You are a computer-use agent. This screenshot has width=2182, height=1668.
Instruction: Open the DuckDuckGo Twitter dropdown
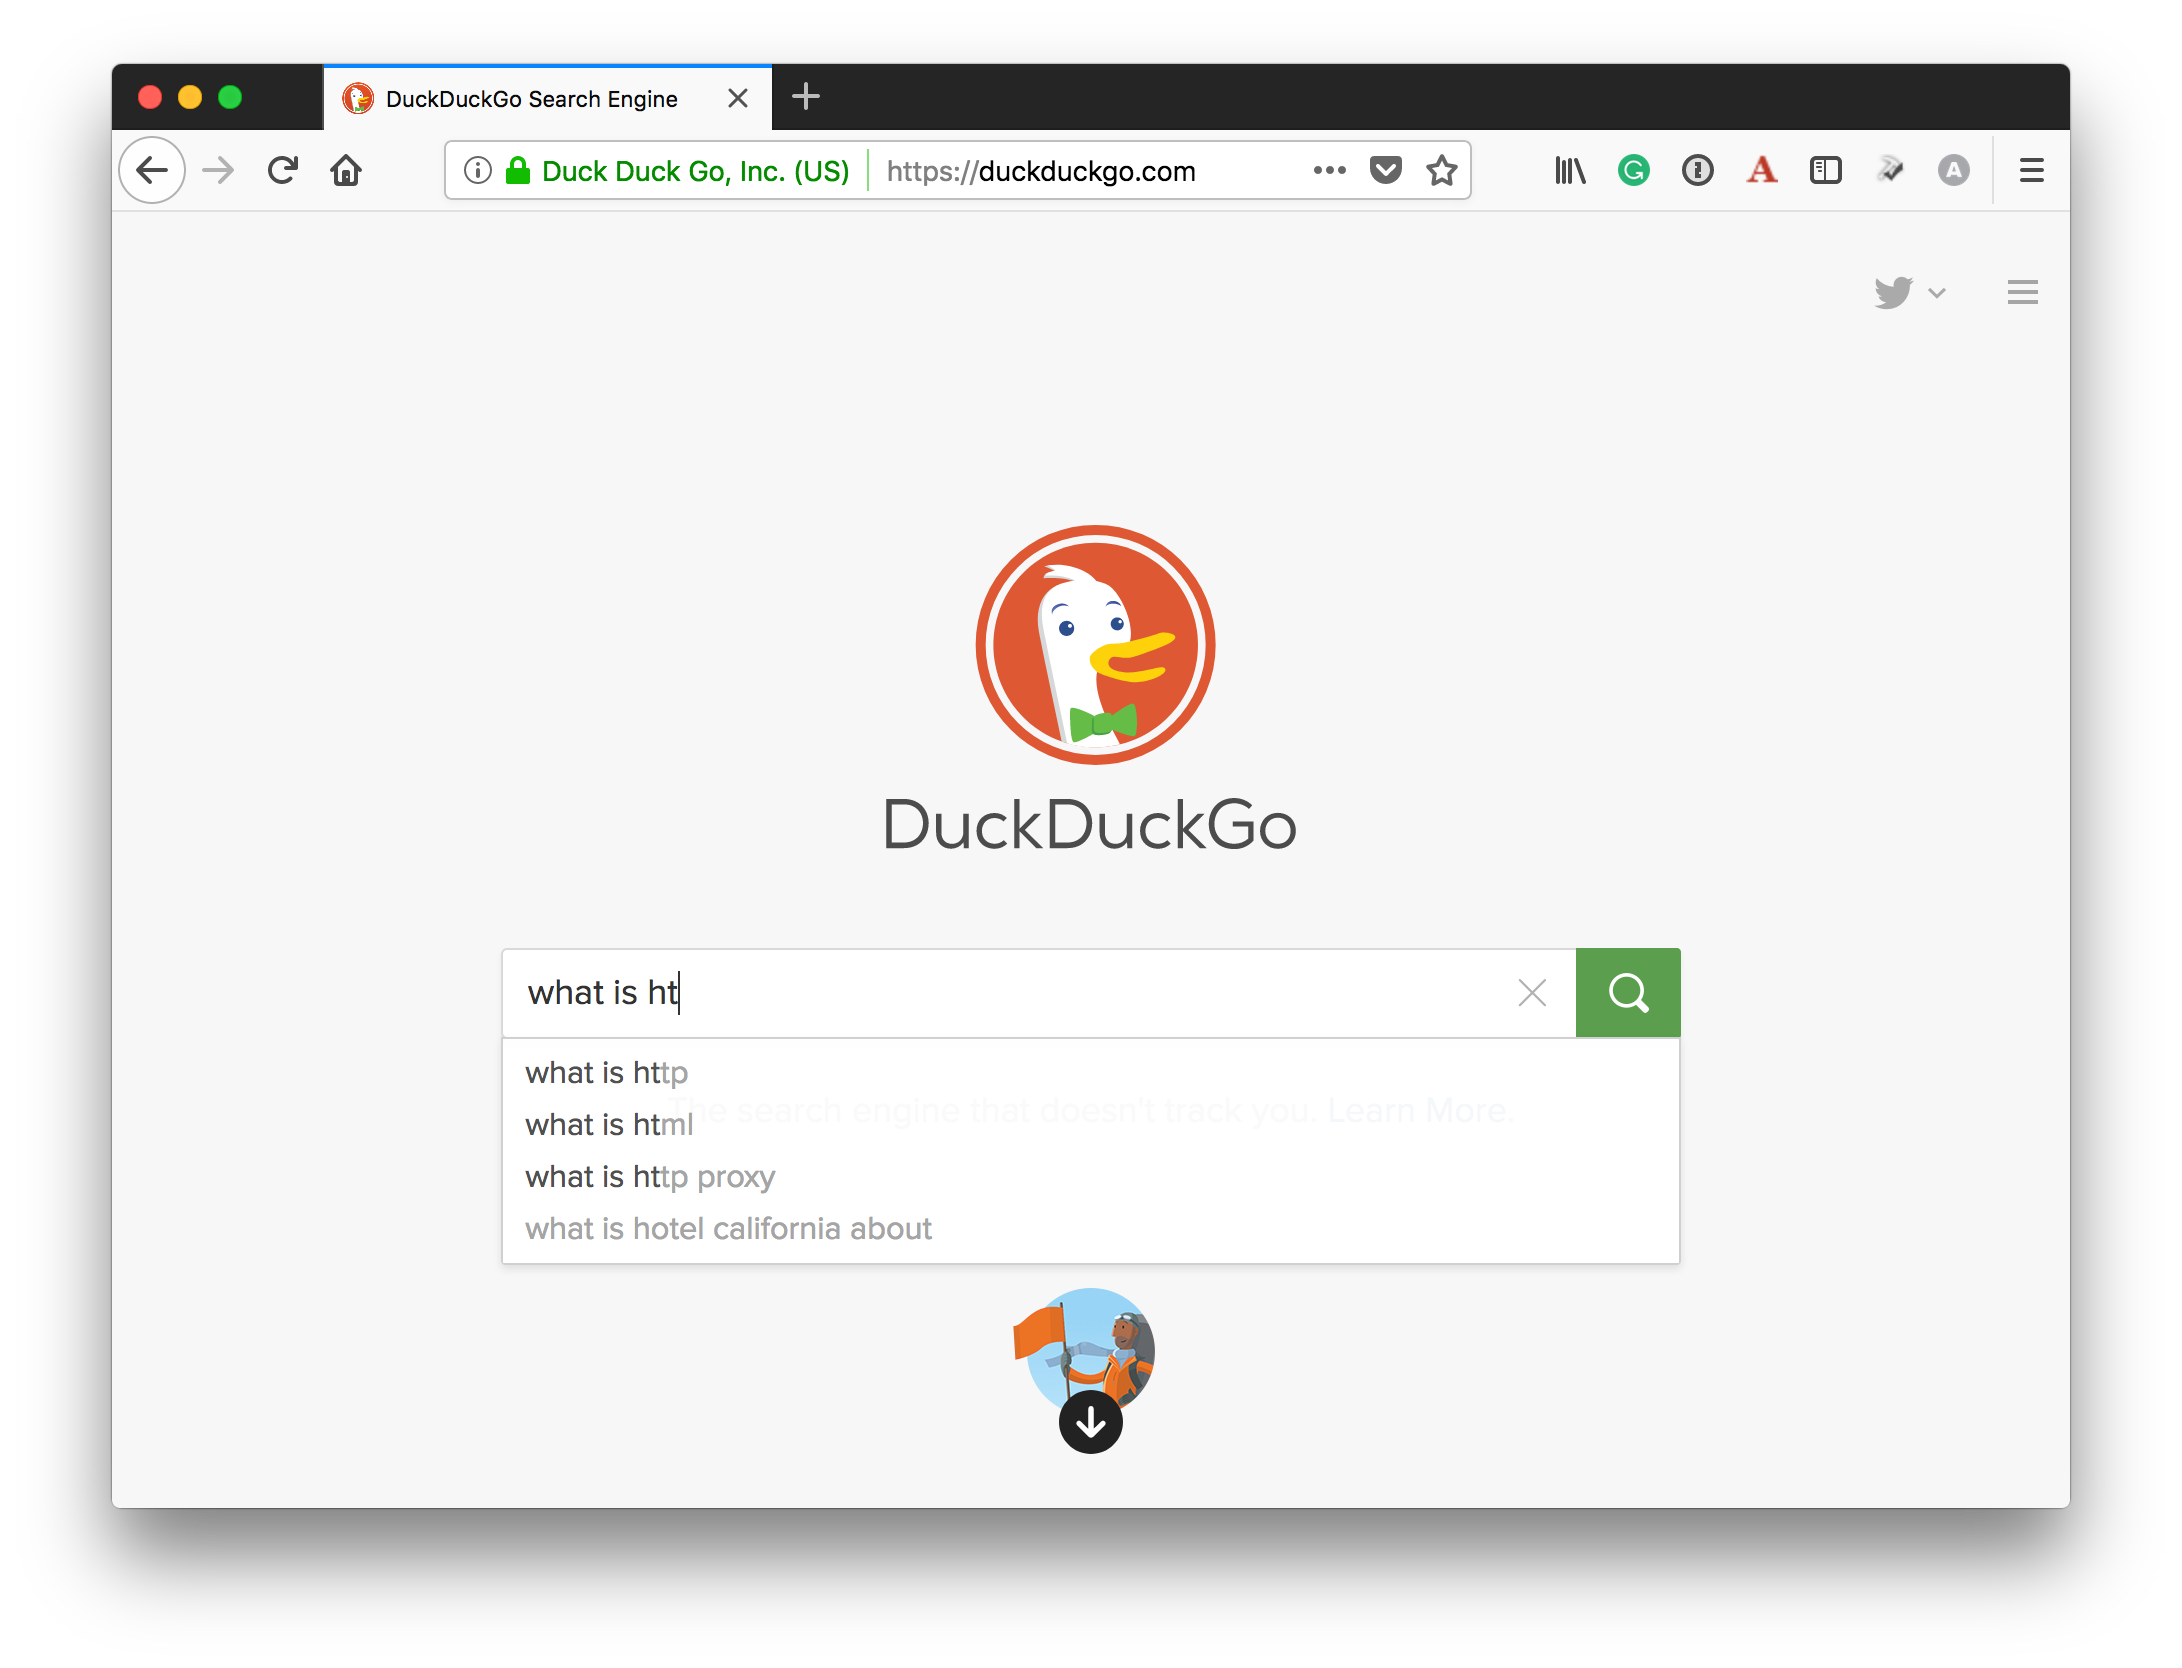point(1910,293)
